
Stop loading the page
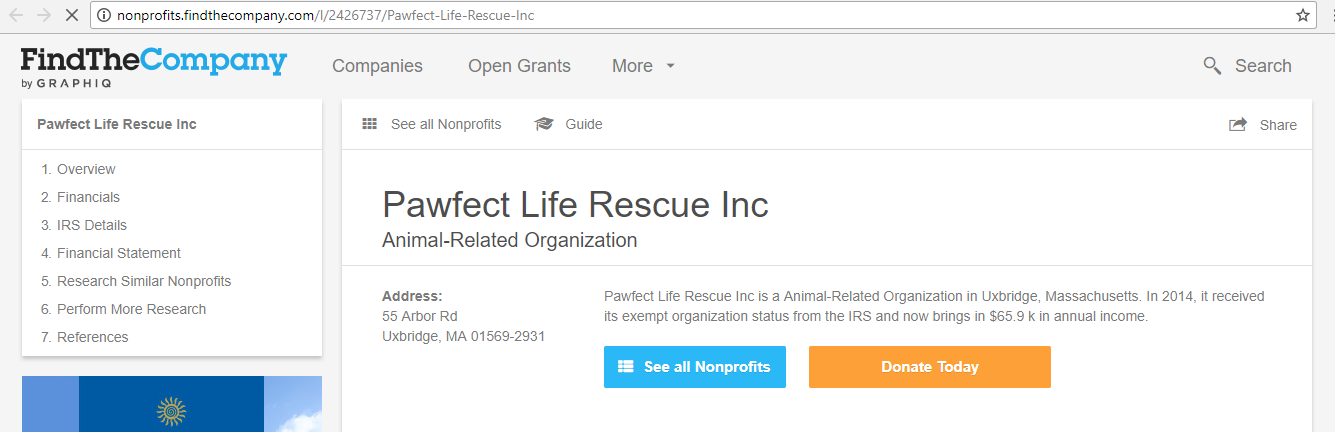[72, 15]
